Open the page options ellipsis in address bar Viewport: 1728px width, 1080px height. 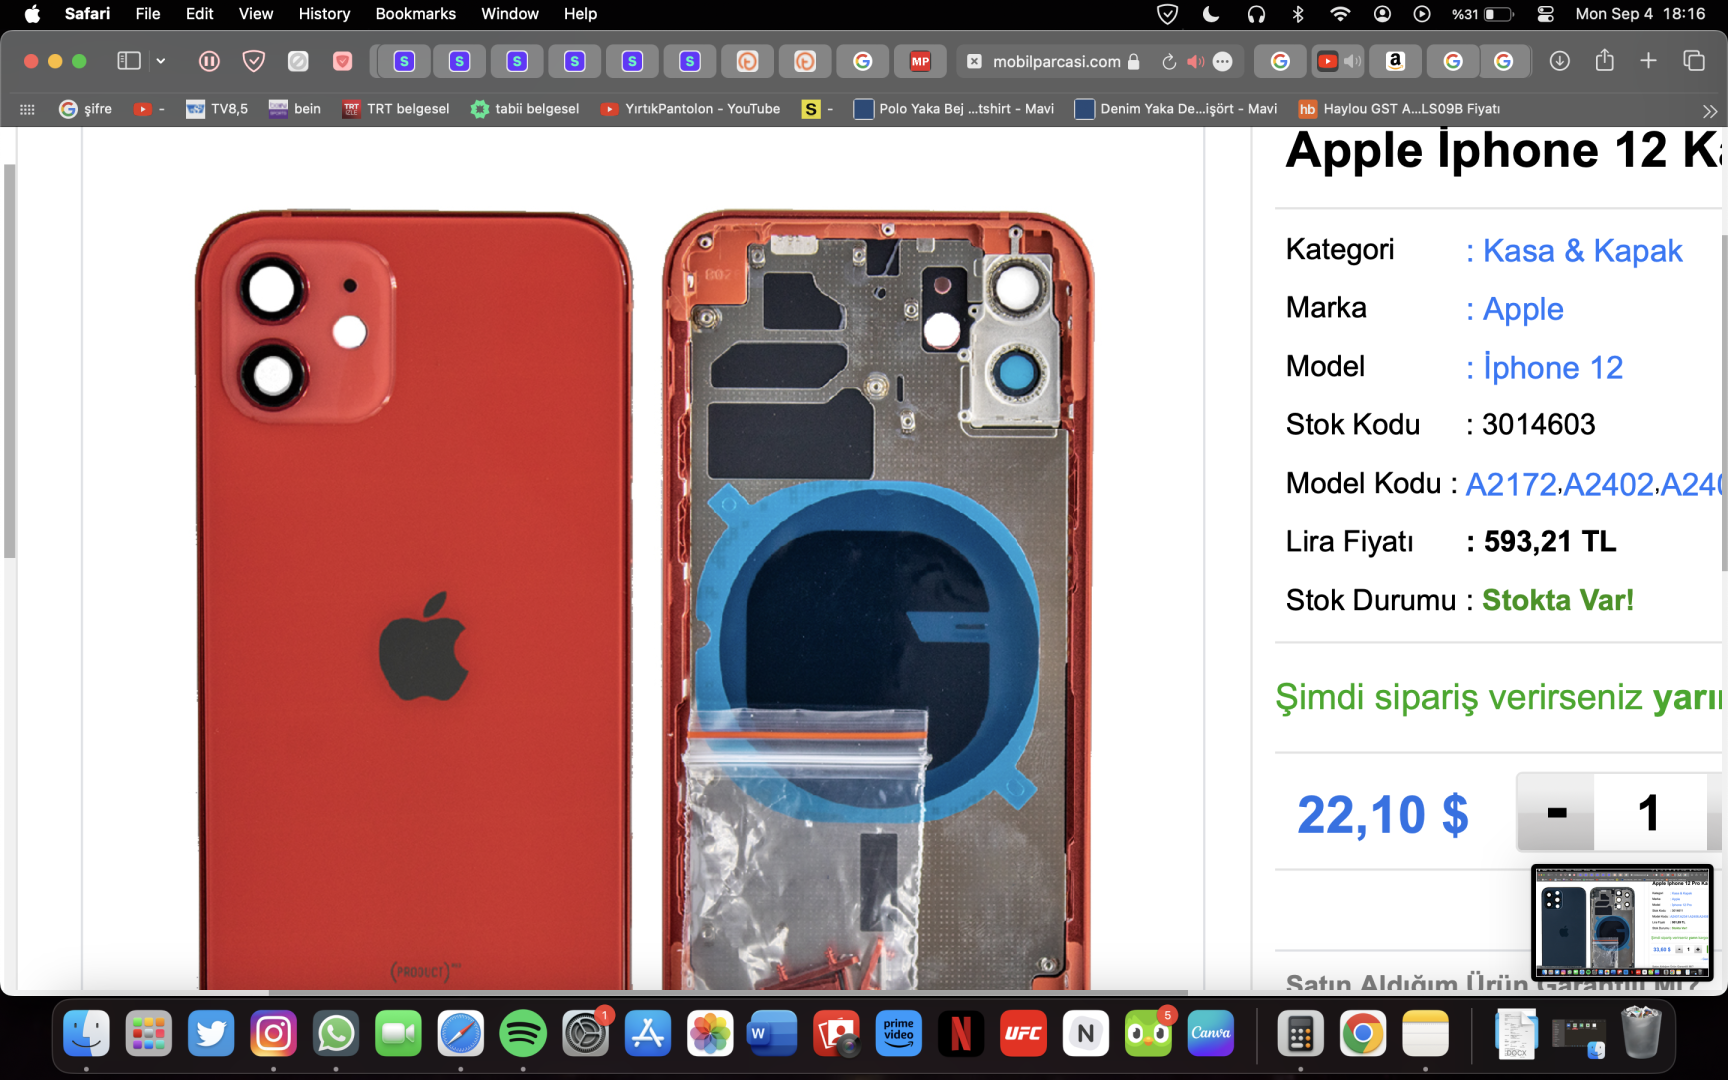coord(1222,62)
